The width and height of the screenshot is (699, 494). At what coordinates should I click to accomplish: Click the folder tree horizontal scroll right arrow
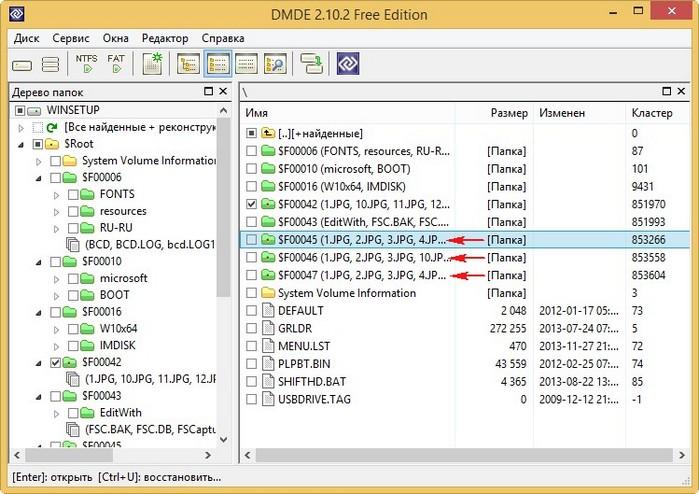pyautogui.click(x=208, y=455)
